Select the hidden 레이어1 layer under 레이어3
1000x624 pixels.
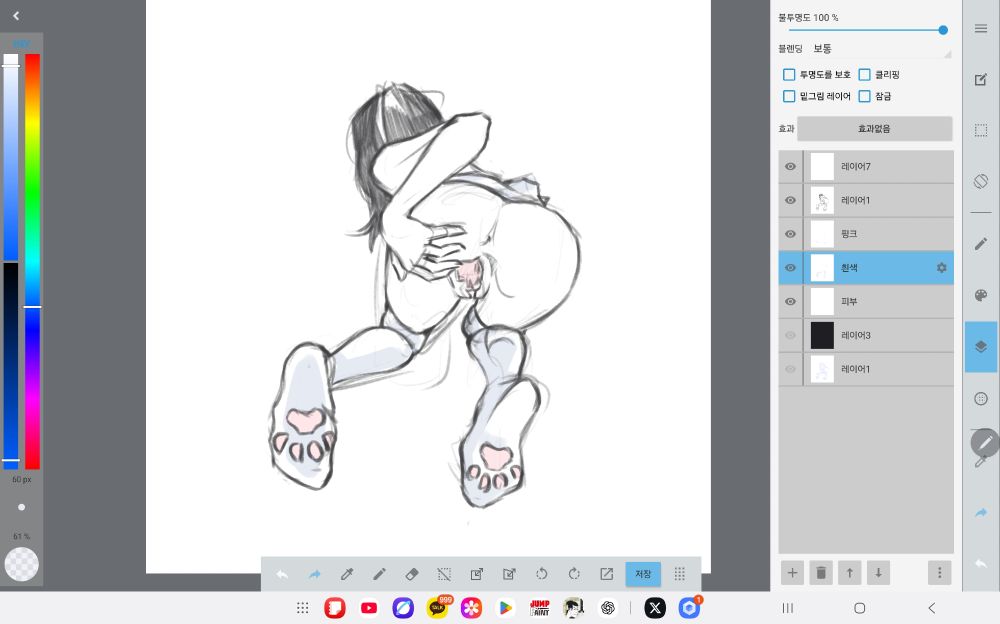[866, 369]
